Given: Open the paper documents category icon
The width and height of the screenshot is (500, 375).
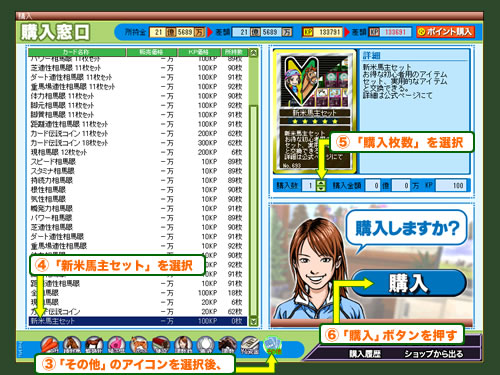Looking at the screenshot, I should 250,345.
